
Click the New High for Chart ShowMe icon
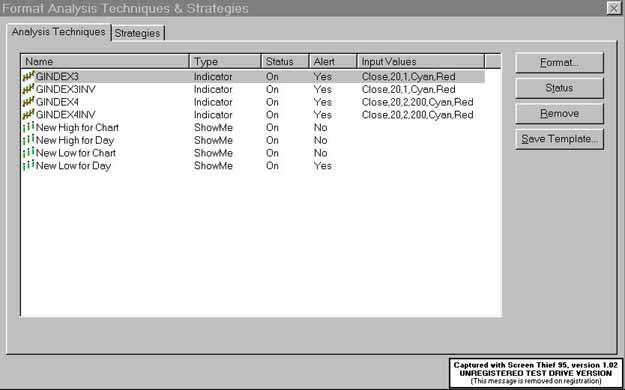[x=28, y=127]
